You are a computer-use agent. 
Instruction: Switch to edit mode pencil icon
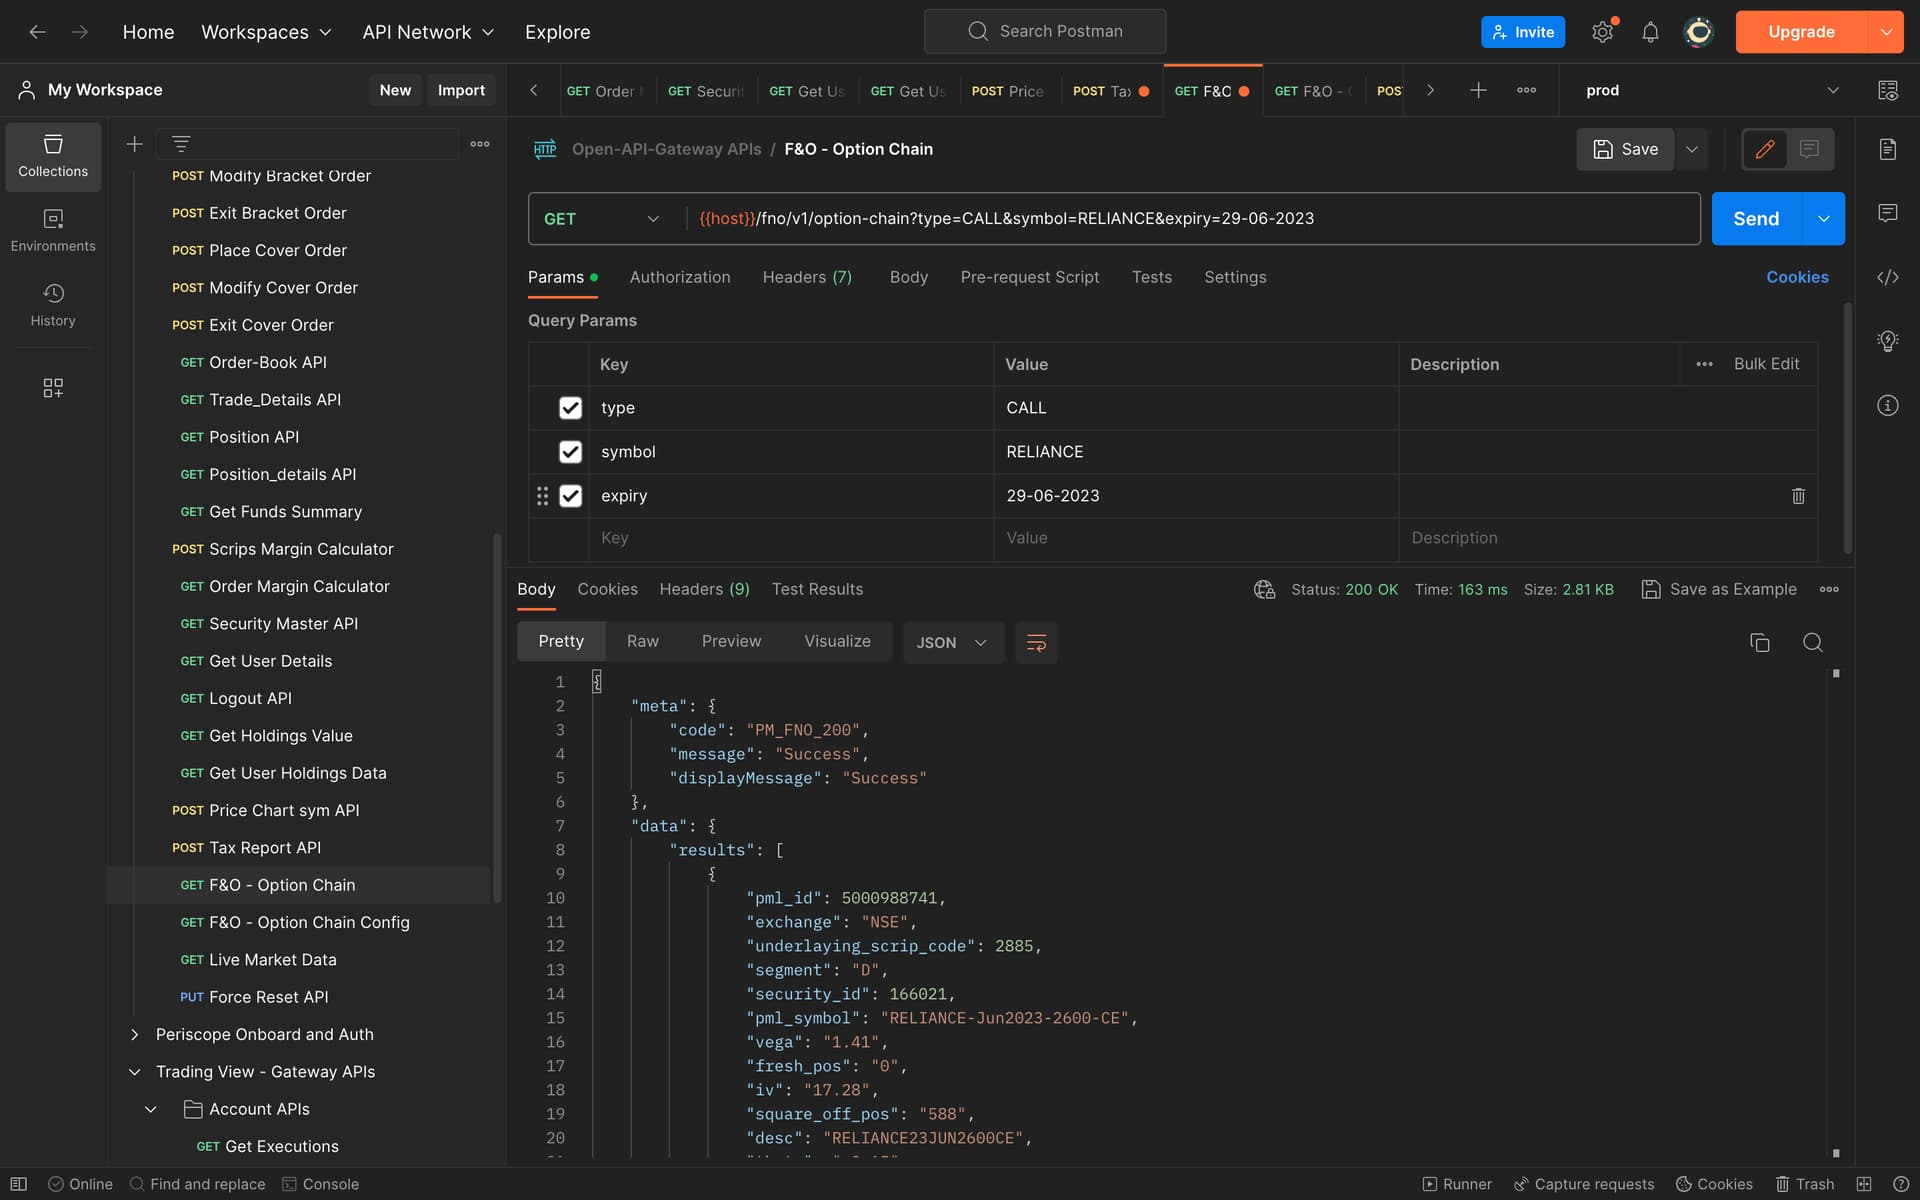[x=1765, y=149]
